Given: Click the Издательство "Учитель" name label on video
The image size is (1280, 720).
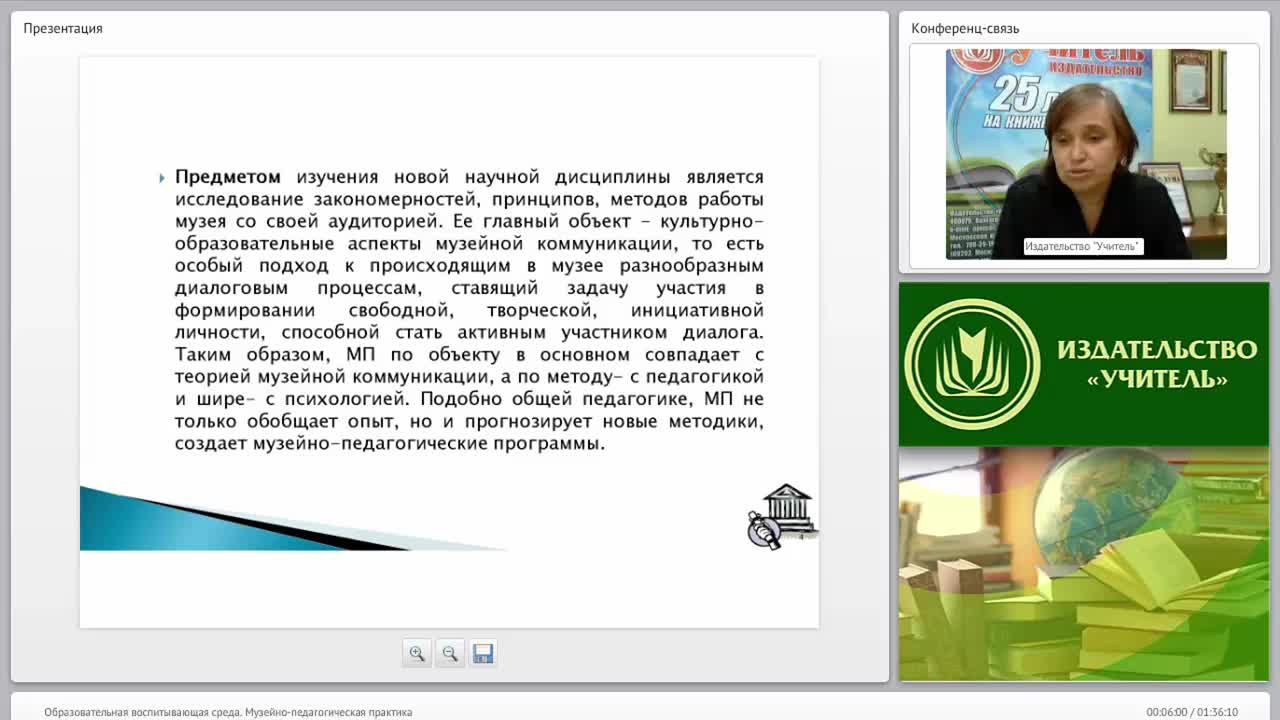Looking at the screenshot, I should [1083, 246].
